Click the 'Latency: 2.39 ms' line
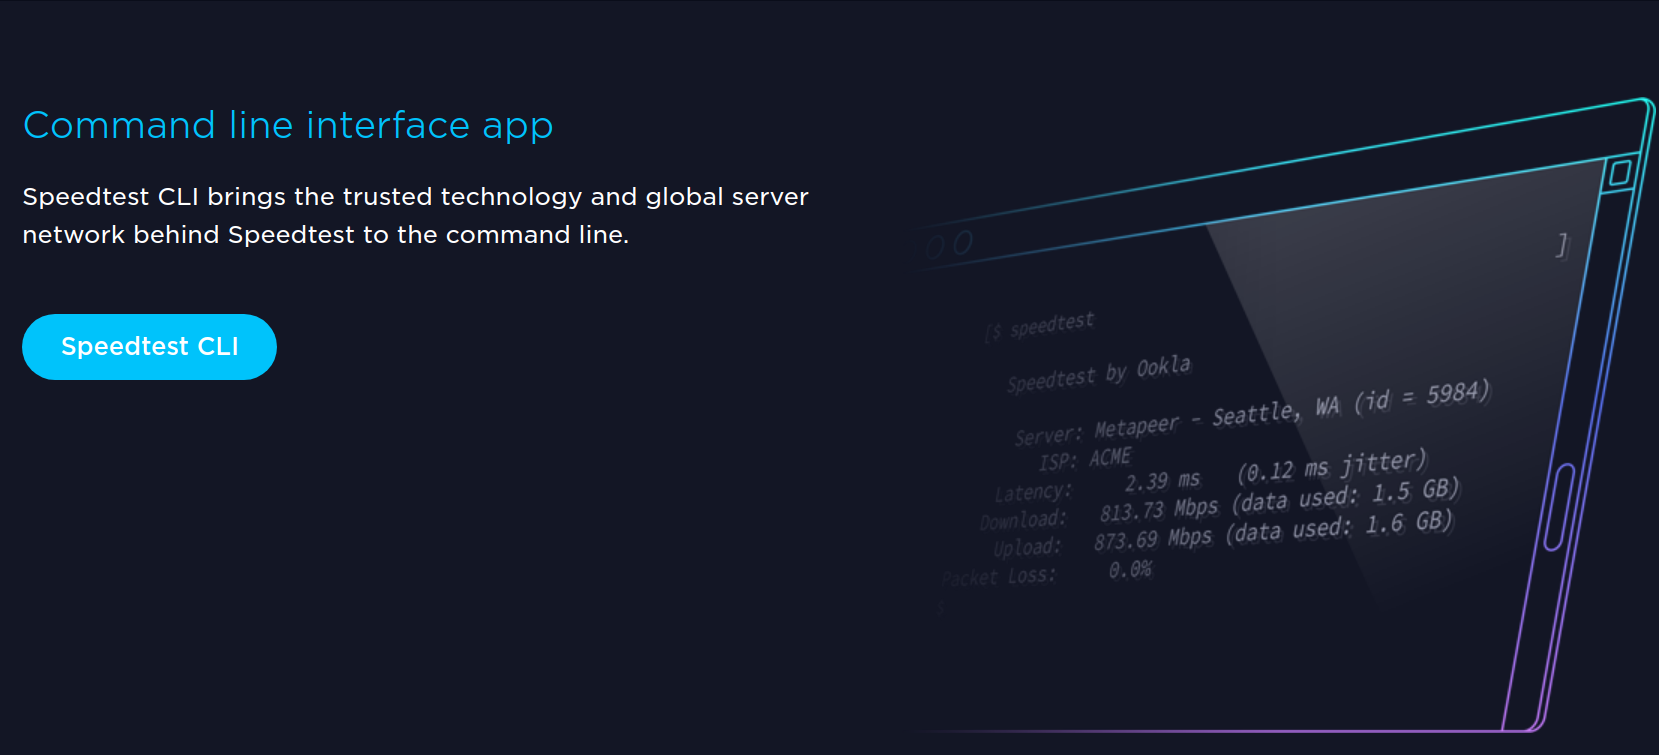Screen dimensions: 1659x755 tap(1210, 477)
